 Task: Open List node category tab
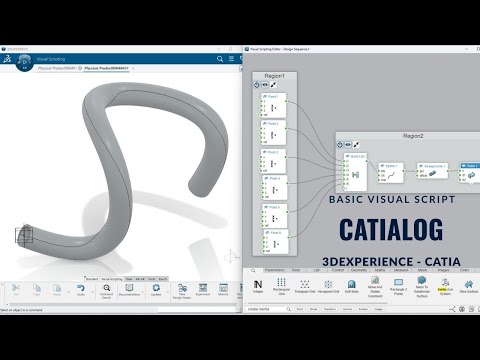(317, 270)
